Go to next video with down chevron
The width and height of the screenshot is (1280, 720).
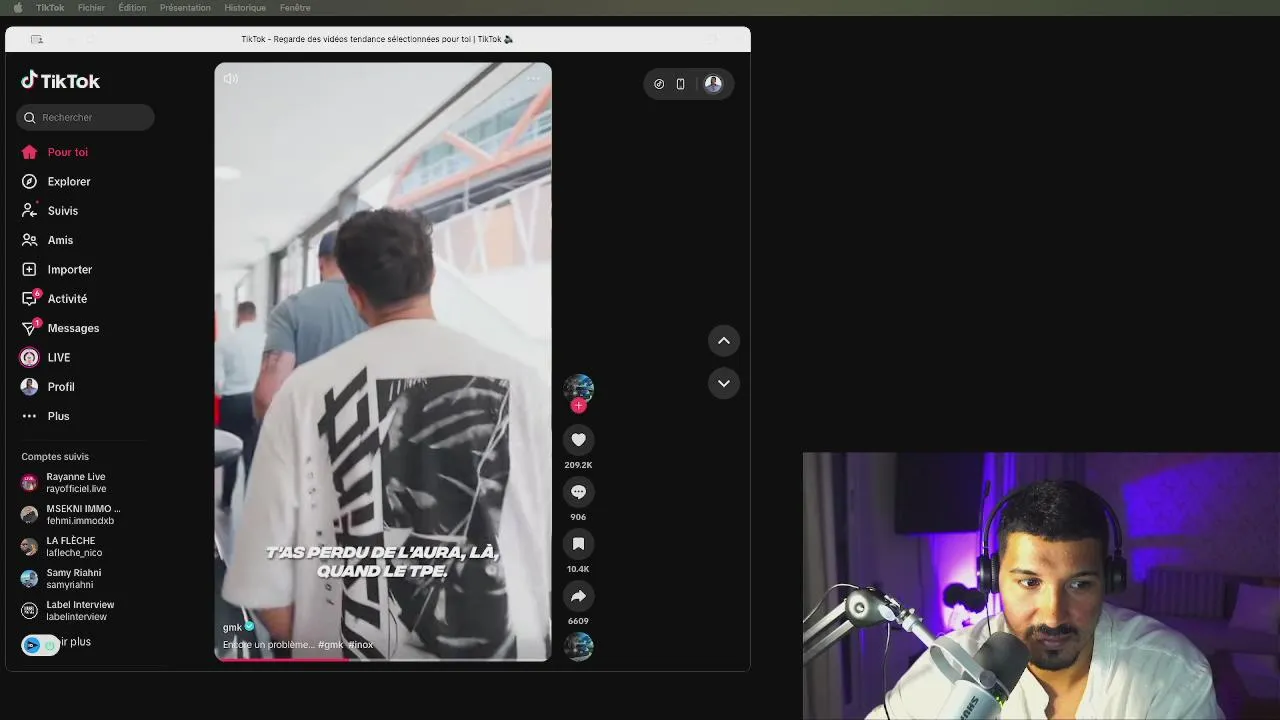click(723, 383)
